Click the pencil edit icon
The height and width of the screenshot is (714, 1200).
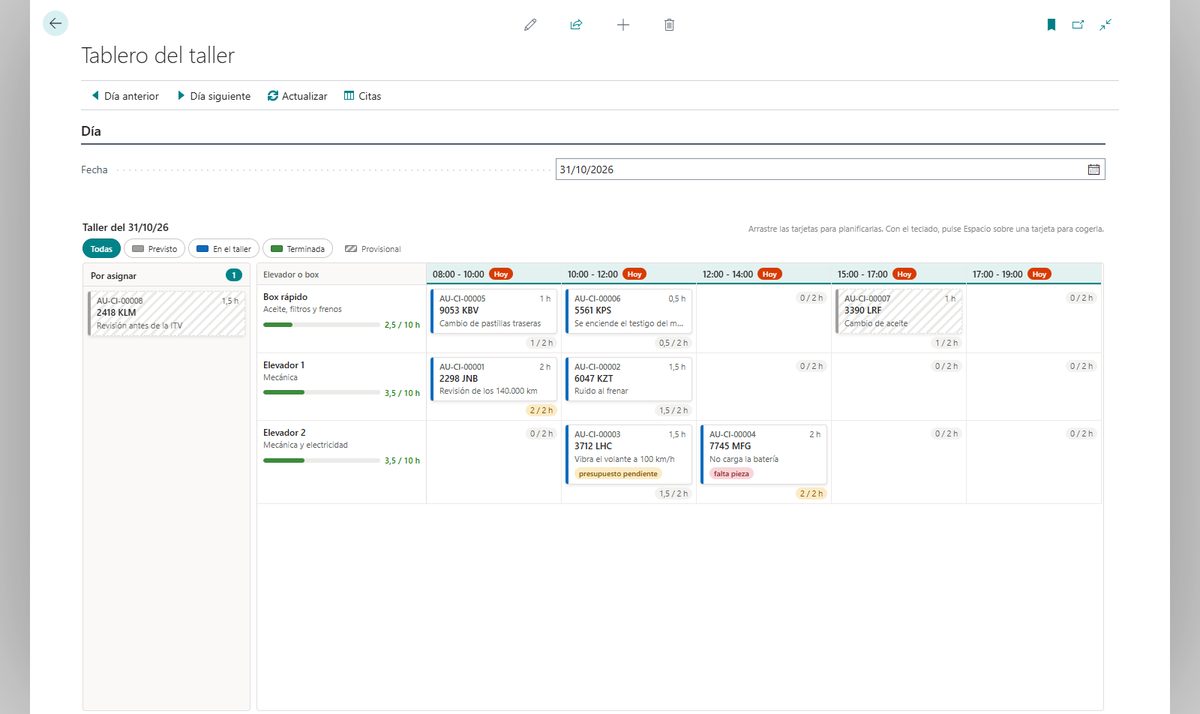point(530,25)
